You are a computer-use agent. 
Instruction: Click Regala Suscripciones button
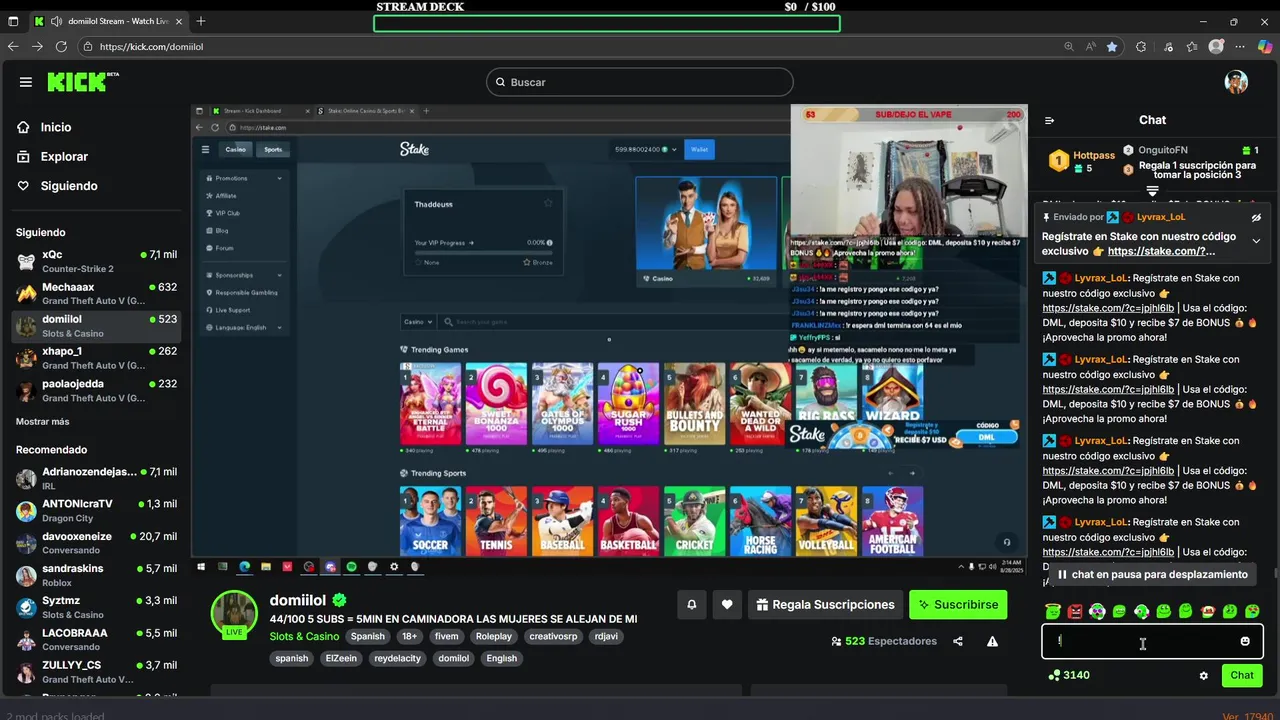point(825,605)
